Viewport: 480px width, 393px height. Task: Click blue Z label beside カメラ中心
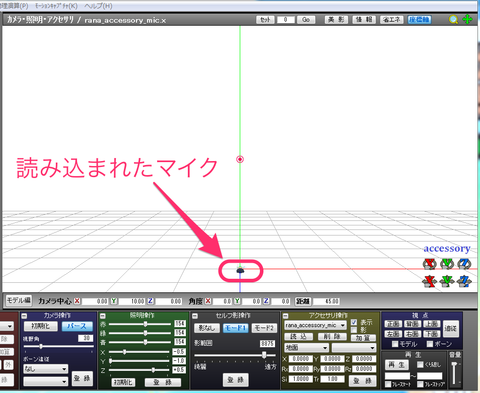150,301
